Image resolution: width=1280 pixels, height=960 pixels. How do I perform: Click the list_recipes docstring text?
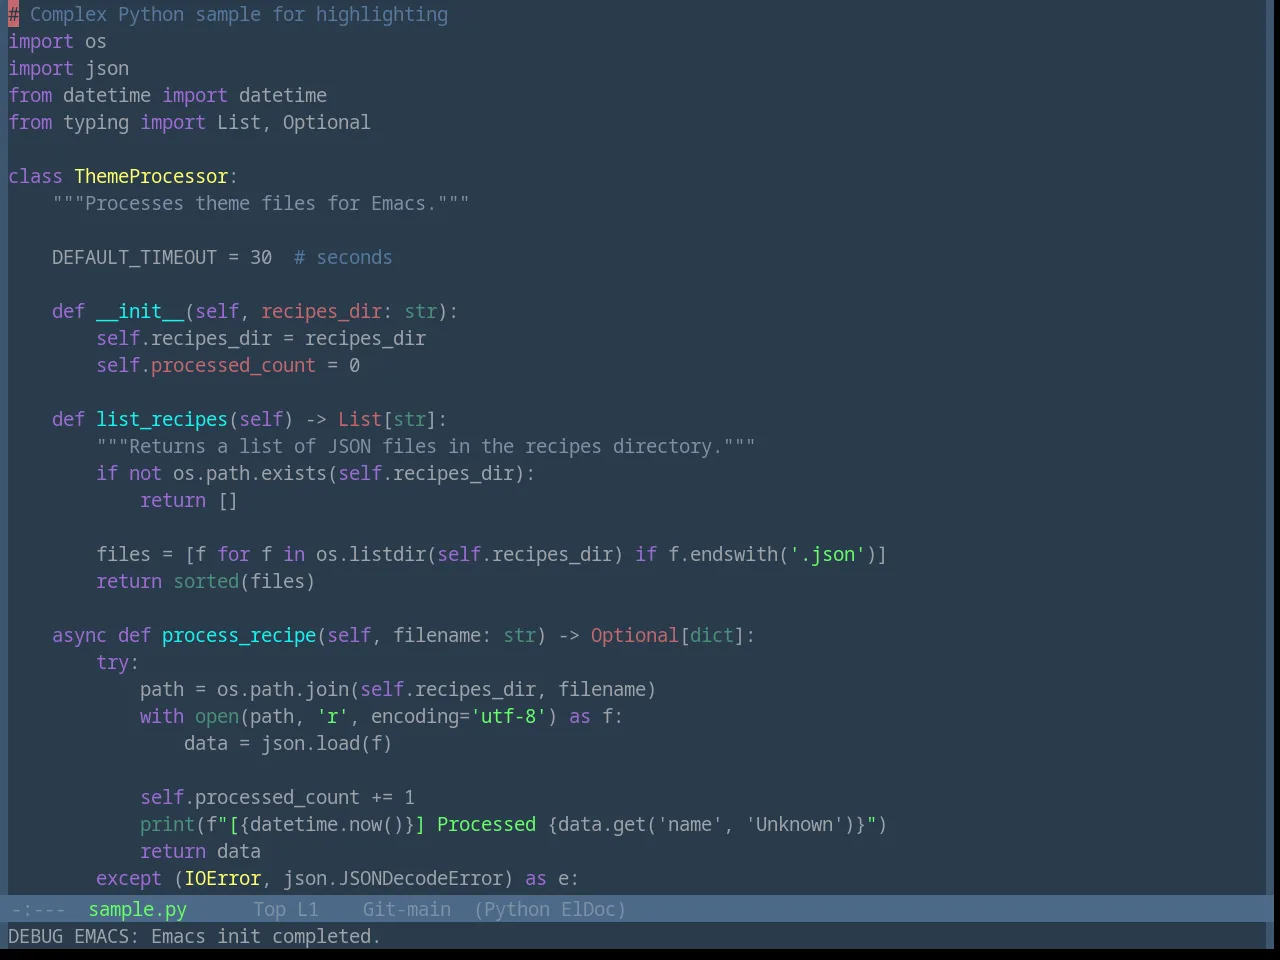[426, 446]
